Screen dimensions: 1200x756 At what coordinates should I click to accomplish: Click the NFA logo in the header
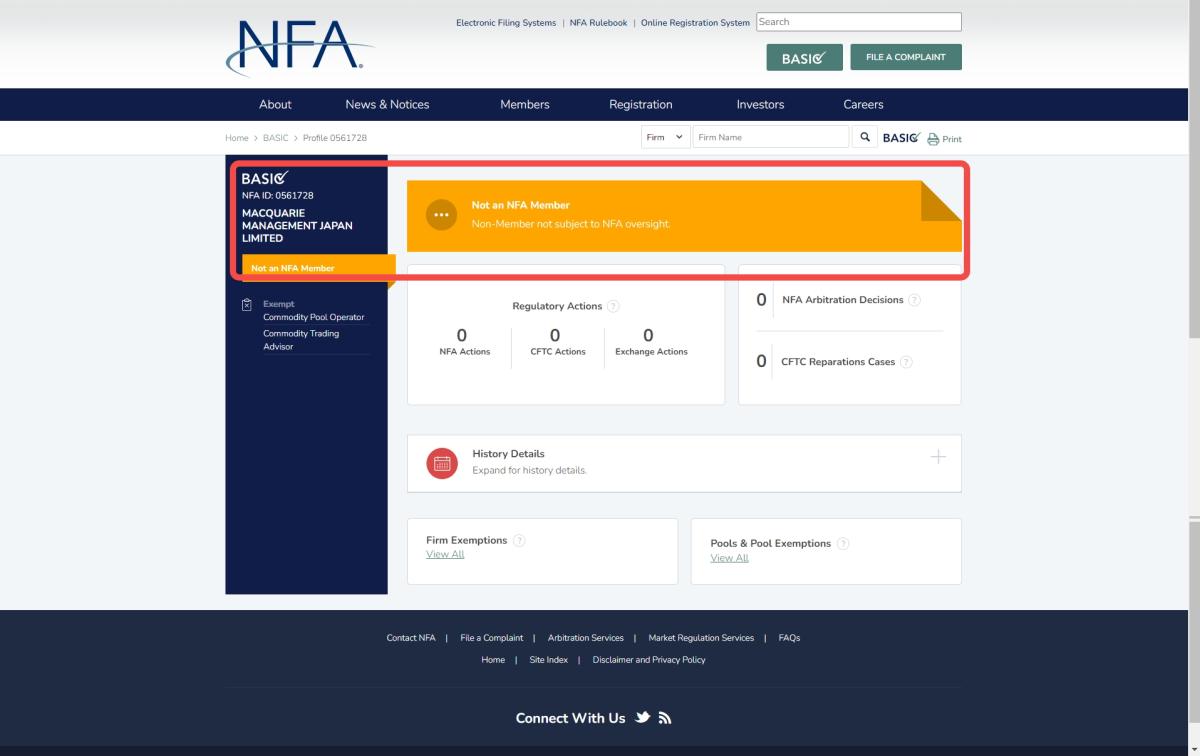[300, 47]
